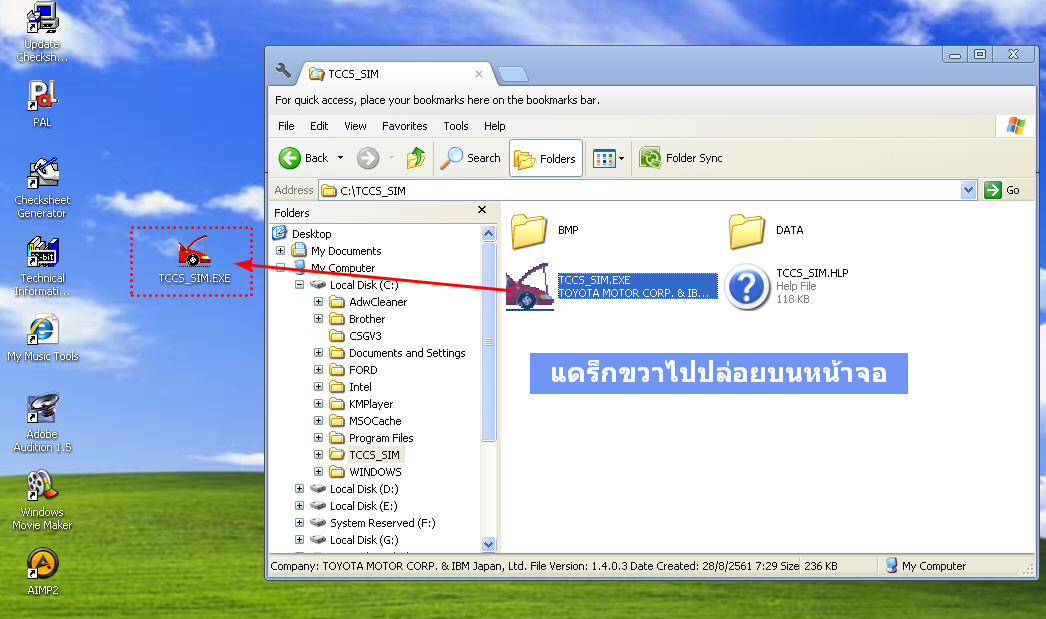Click the green Go button
1046x619 pixels.
(x=1003, y=190)
